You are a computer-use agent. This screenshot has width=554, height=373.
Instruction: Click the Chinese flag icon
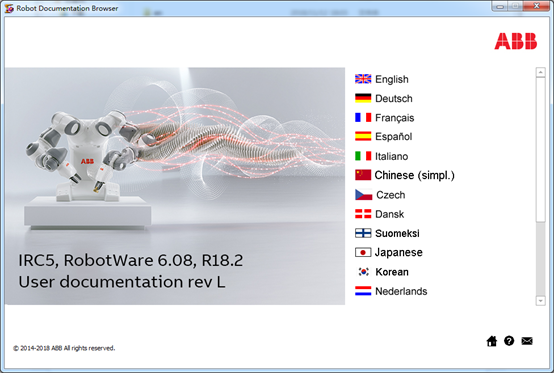(x=363, y=175)
